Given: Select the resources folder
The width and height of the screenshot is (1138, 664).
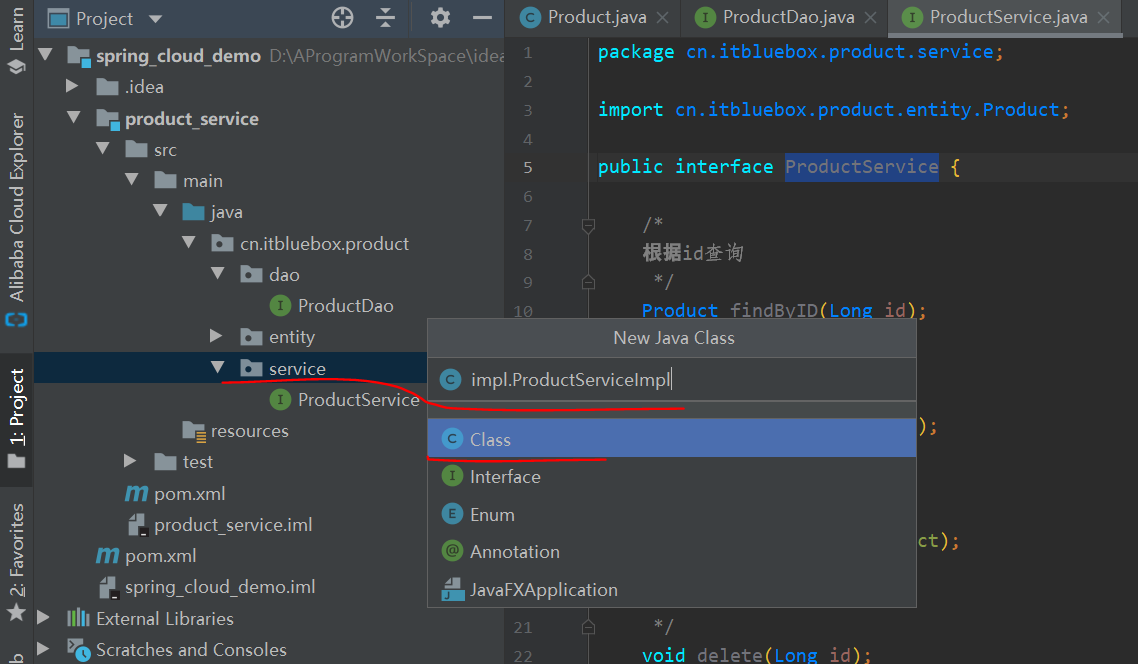Looking at the screenshot, I should (235, 431).
